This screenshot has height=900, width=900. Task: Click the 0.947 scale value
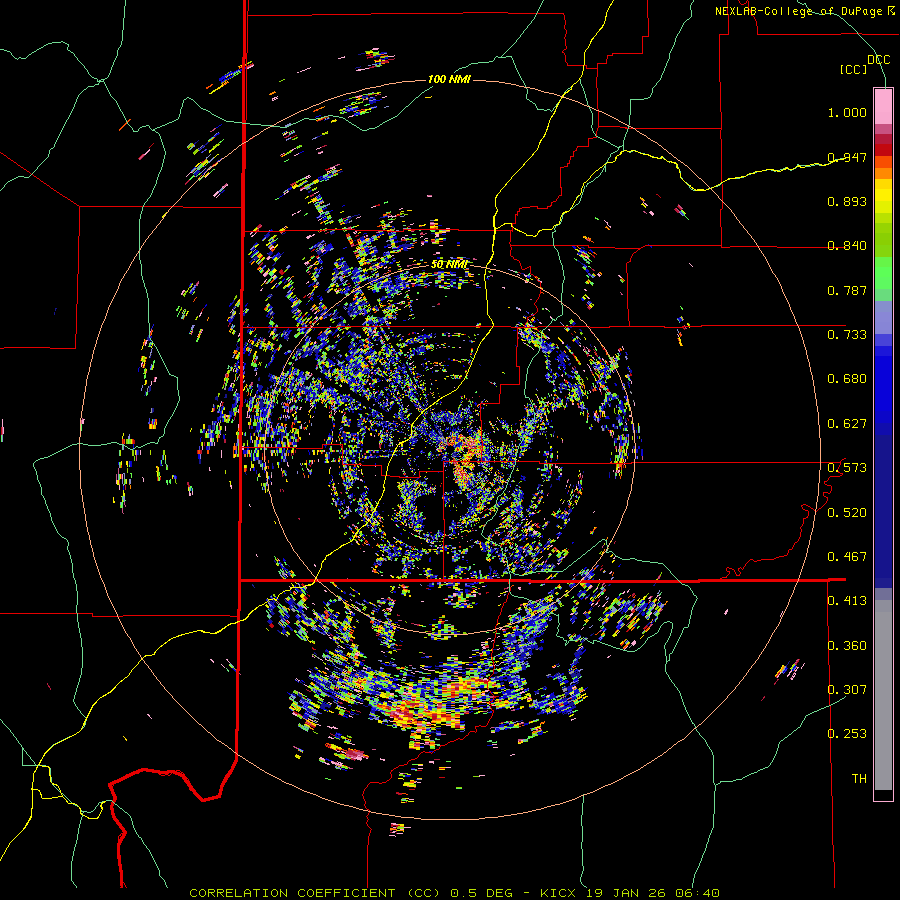point(847,157)
